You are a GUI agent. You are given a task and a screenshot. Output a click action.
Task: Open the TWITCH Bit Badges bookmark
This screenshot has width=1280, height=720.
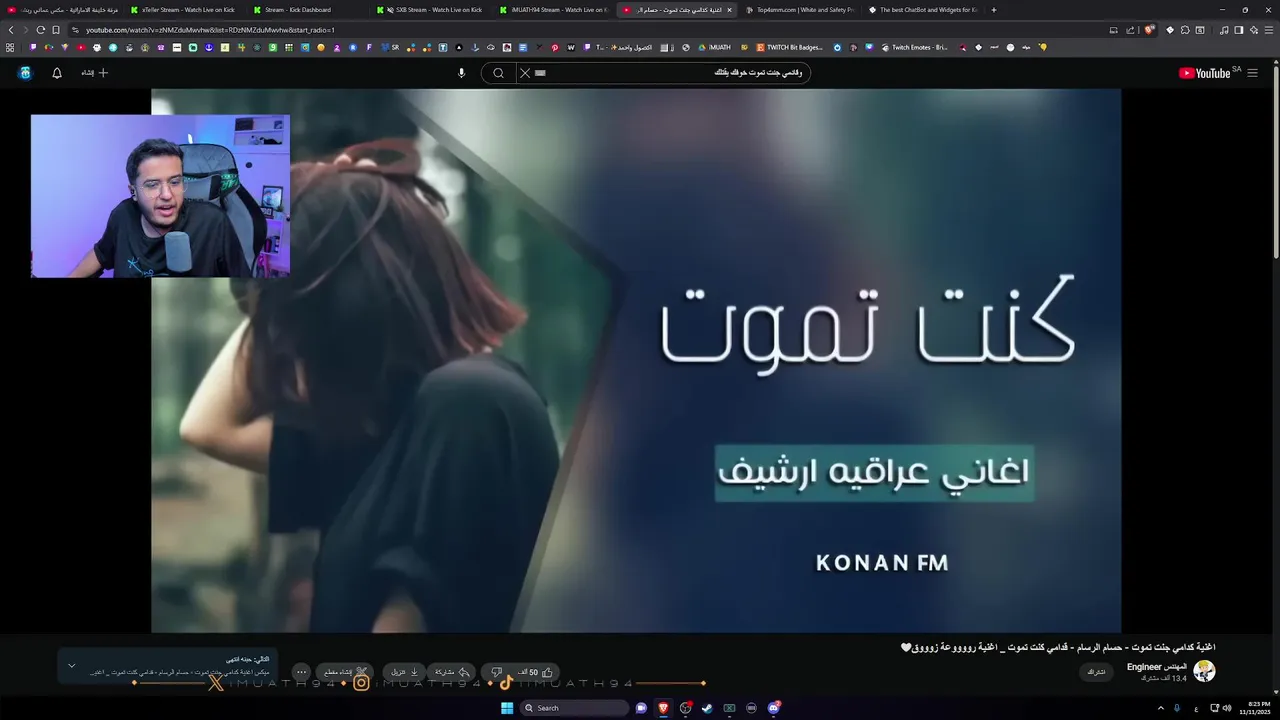coord(790,47)
